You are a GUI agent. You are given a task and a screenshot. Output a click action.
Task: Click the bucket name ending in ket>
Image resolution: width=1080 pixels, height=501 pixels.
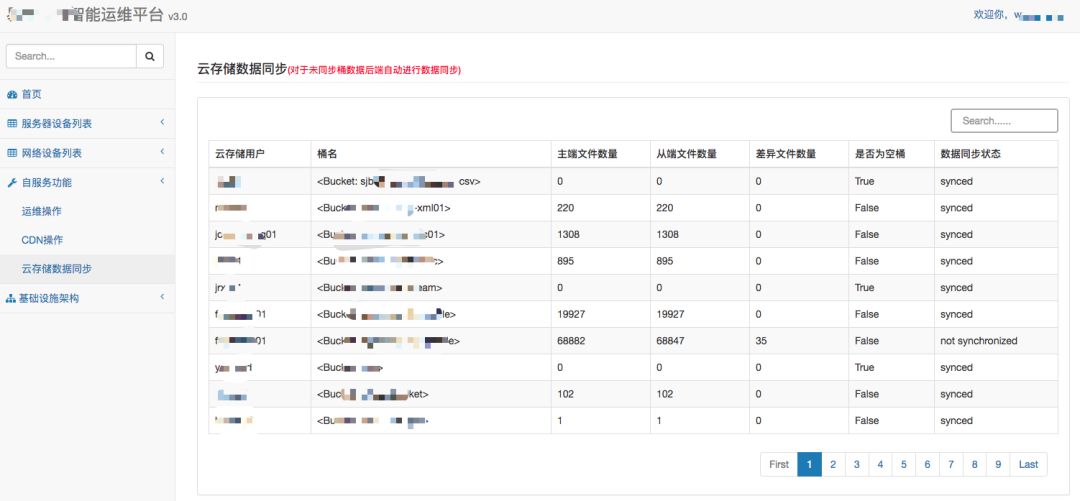click(373, 394)
